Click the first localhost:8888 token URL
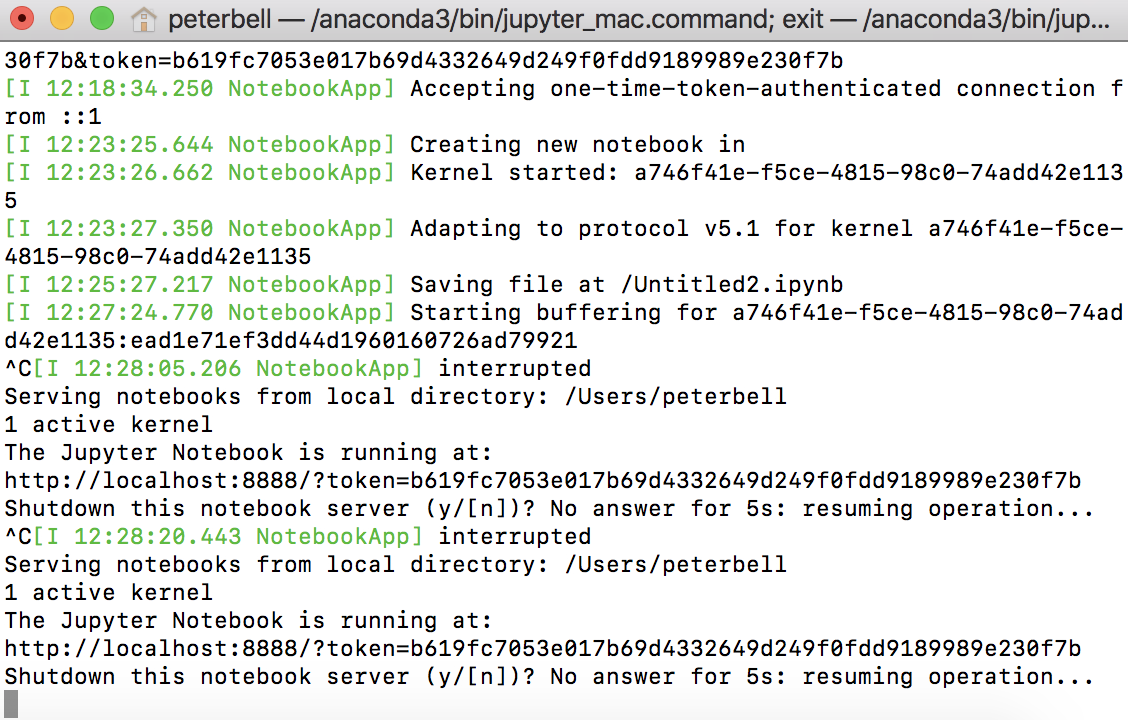The image size is (1128, 720). coord(542,480)
